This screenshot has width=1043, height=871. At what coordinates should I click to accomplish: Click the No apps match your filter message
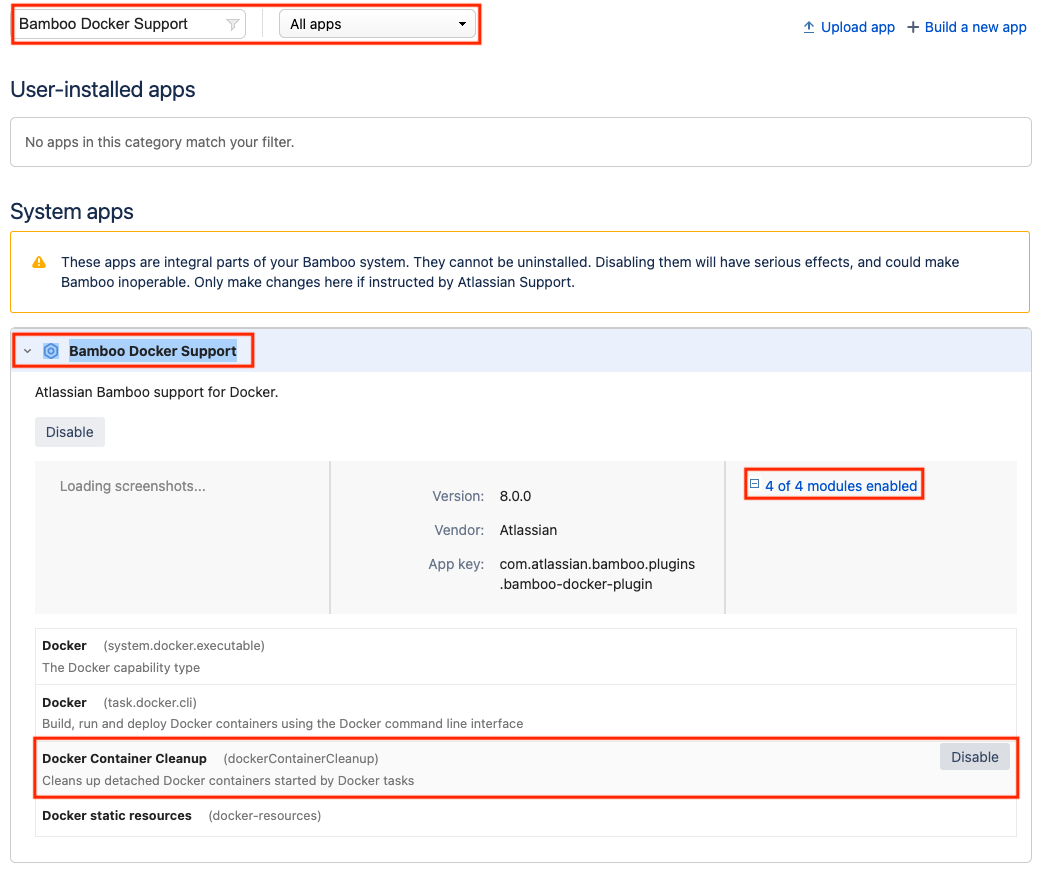pos(160,142)
